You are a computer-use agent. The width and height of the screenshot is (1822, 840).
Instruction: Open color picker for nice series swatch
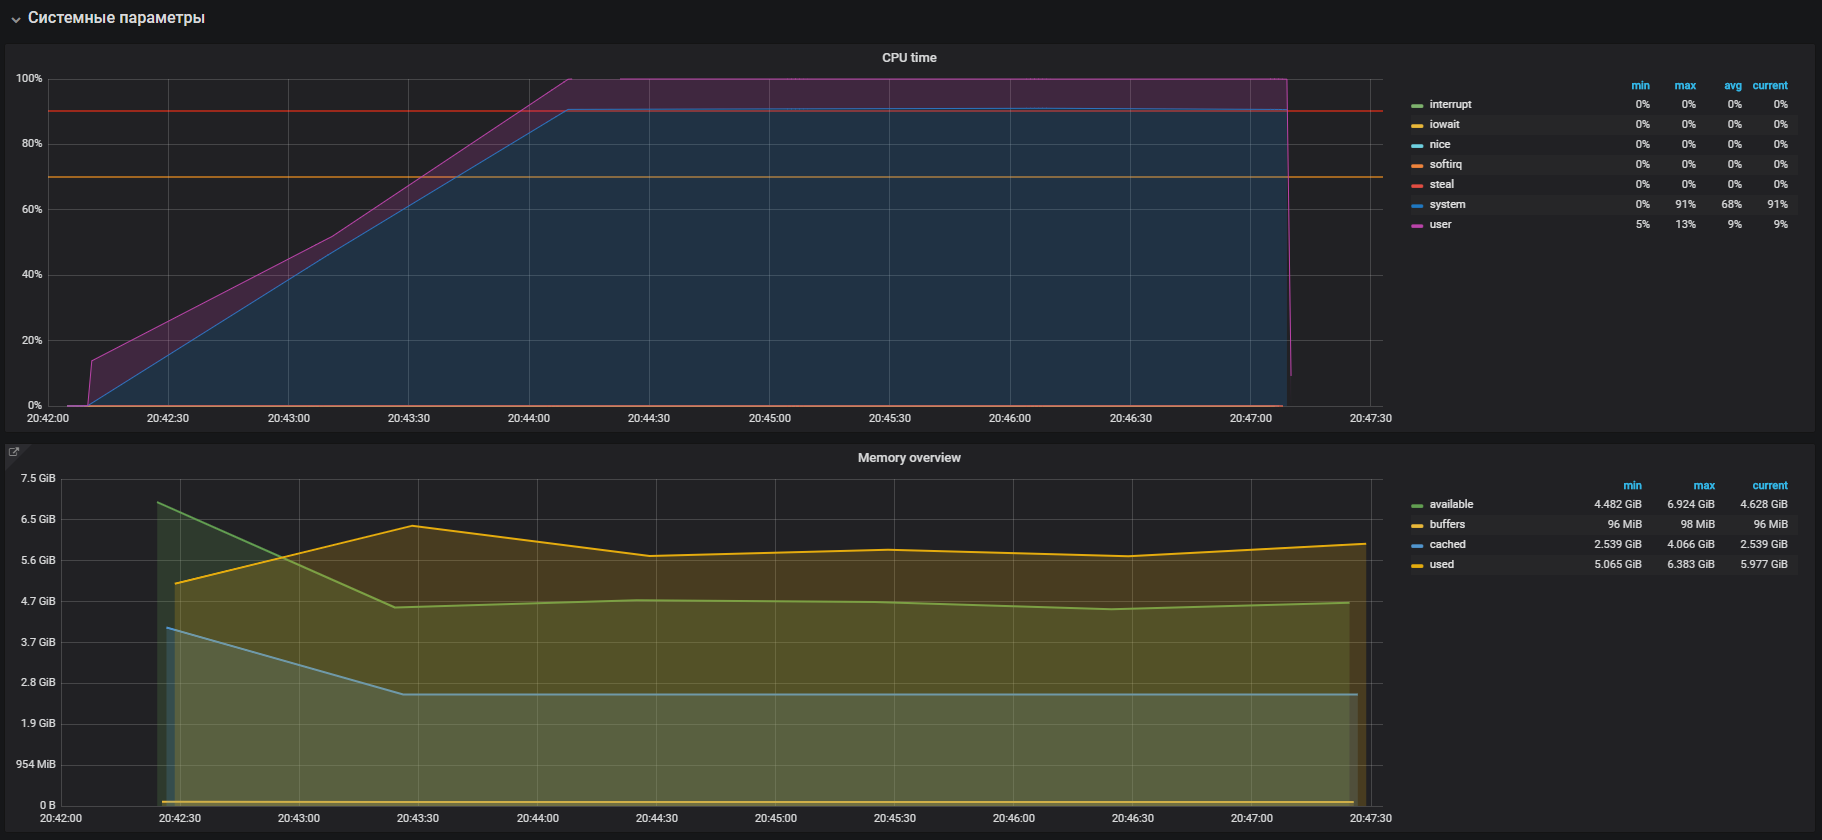click(x=1417, y=145)
